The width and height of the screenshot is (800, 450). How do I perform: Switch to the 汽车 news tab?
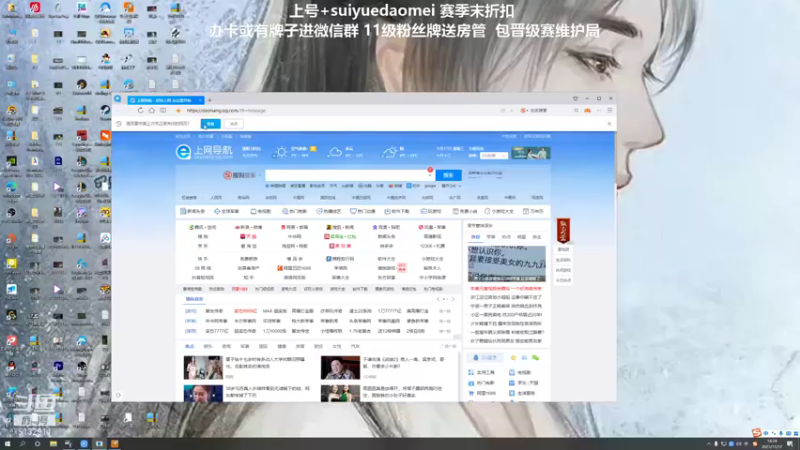[x=355, y=346]
